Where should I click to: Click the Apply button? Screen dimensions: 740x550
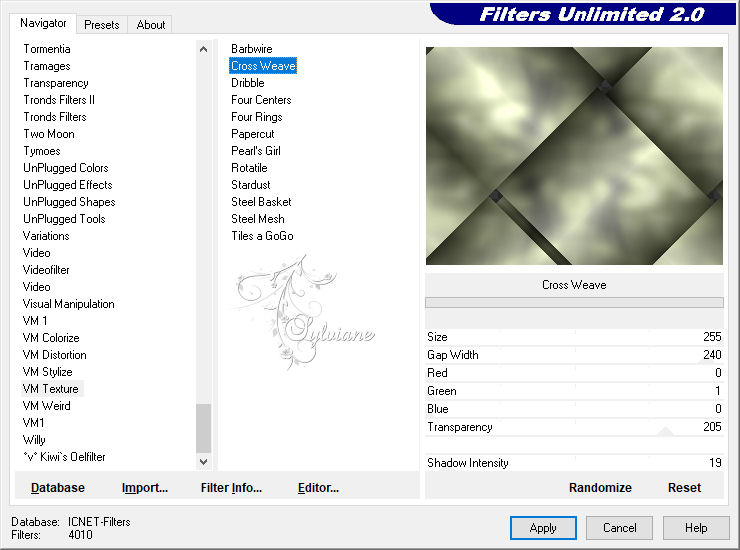[x=543, y=528]
